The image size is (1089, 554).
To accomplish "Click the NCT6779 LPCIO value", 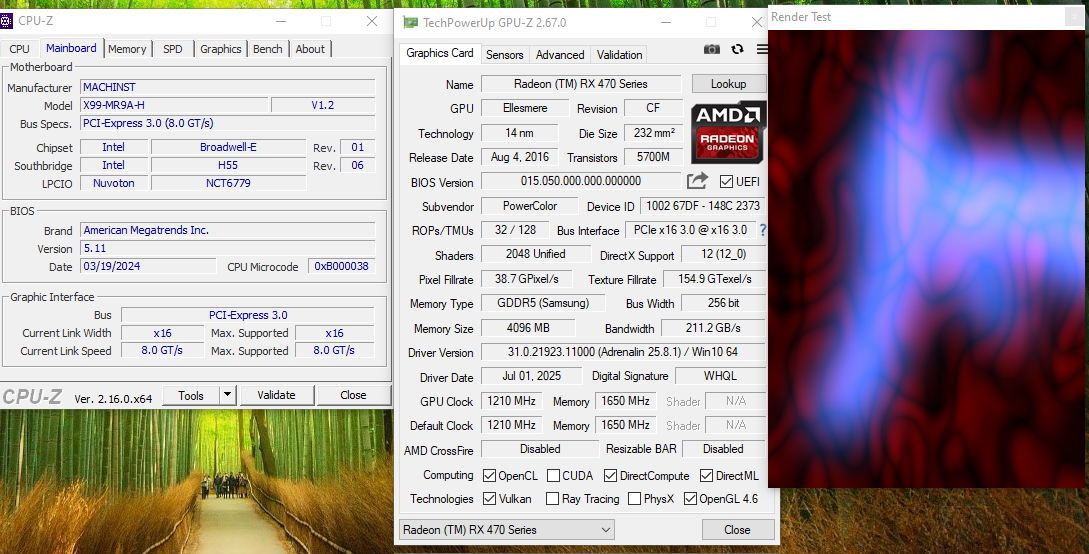I will click(x=228, y=183).
